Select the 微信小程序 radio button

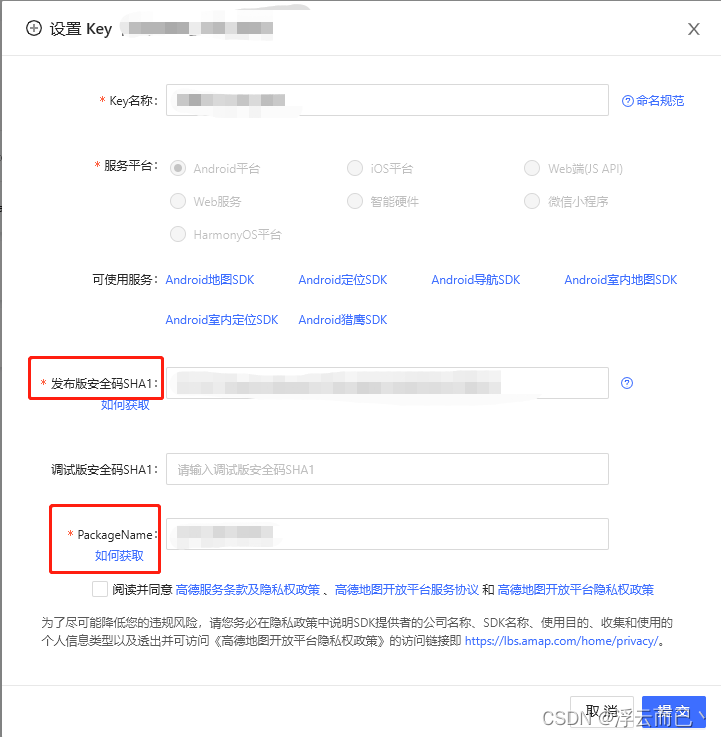[532, 201]
